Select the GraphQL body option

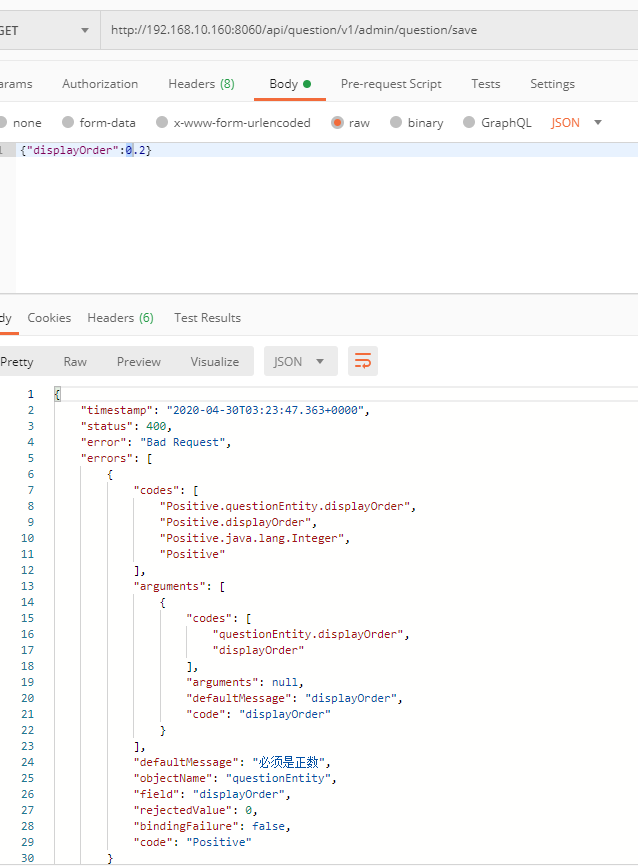point(468,123)
